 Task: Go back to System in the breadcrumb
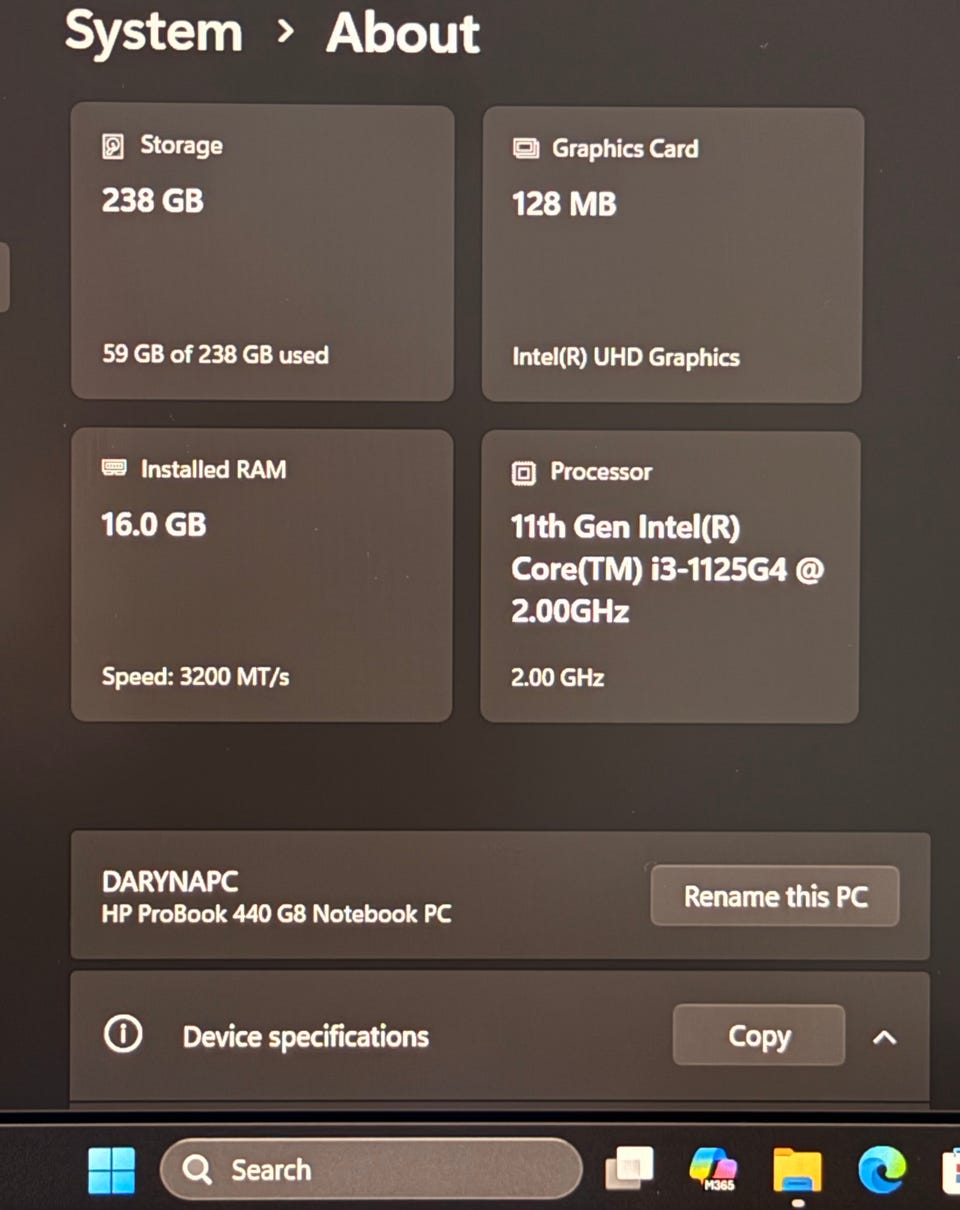point(153,31)
